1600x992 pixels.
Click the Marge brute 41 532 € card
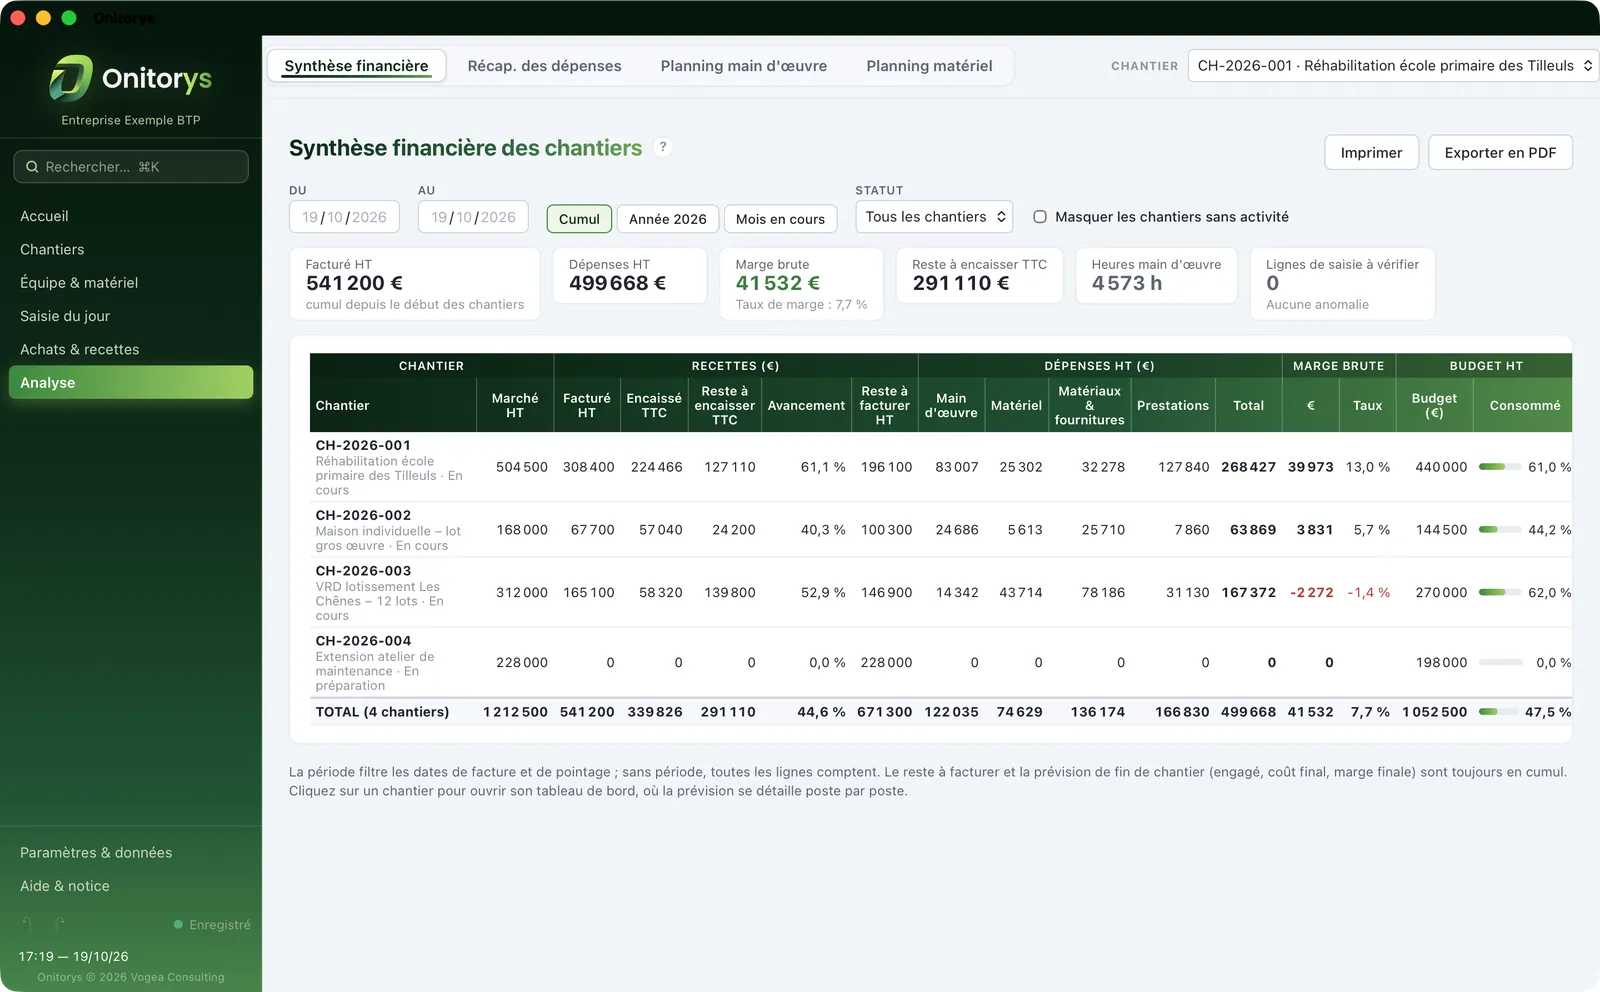click(x=801, y=284)
